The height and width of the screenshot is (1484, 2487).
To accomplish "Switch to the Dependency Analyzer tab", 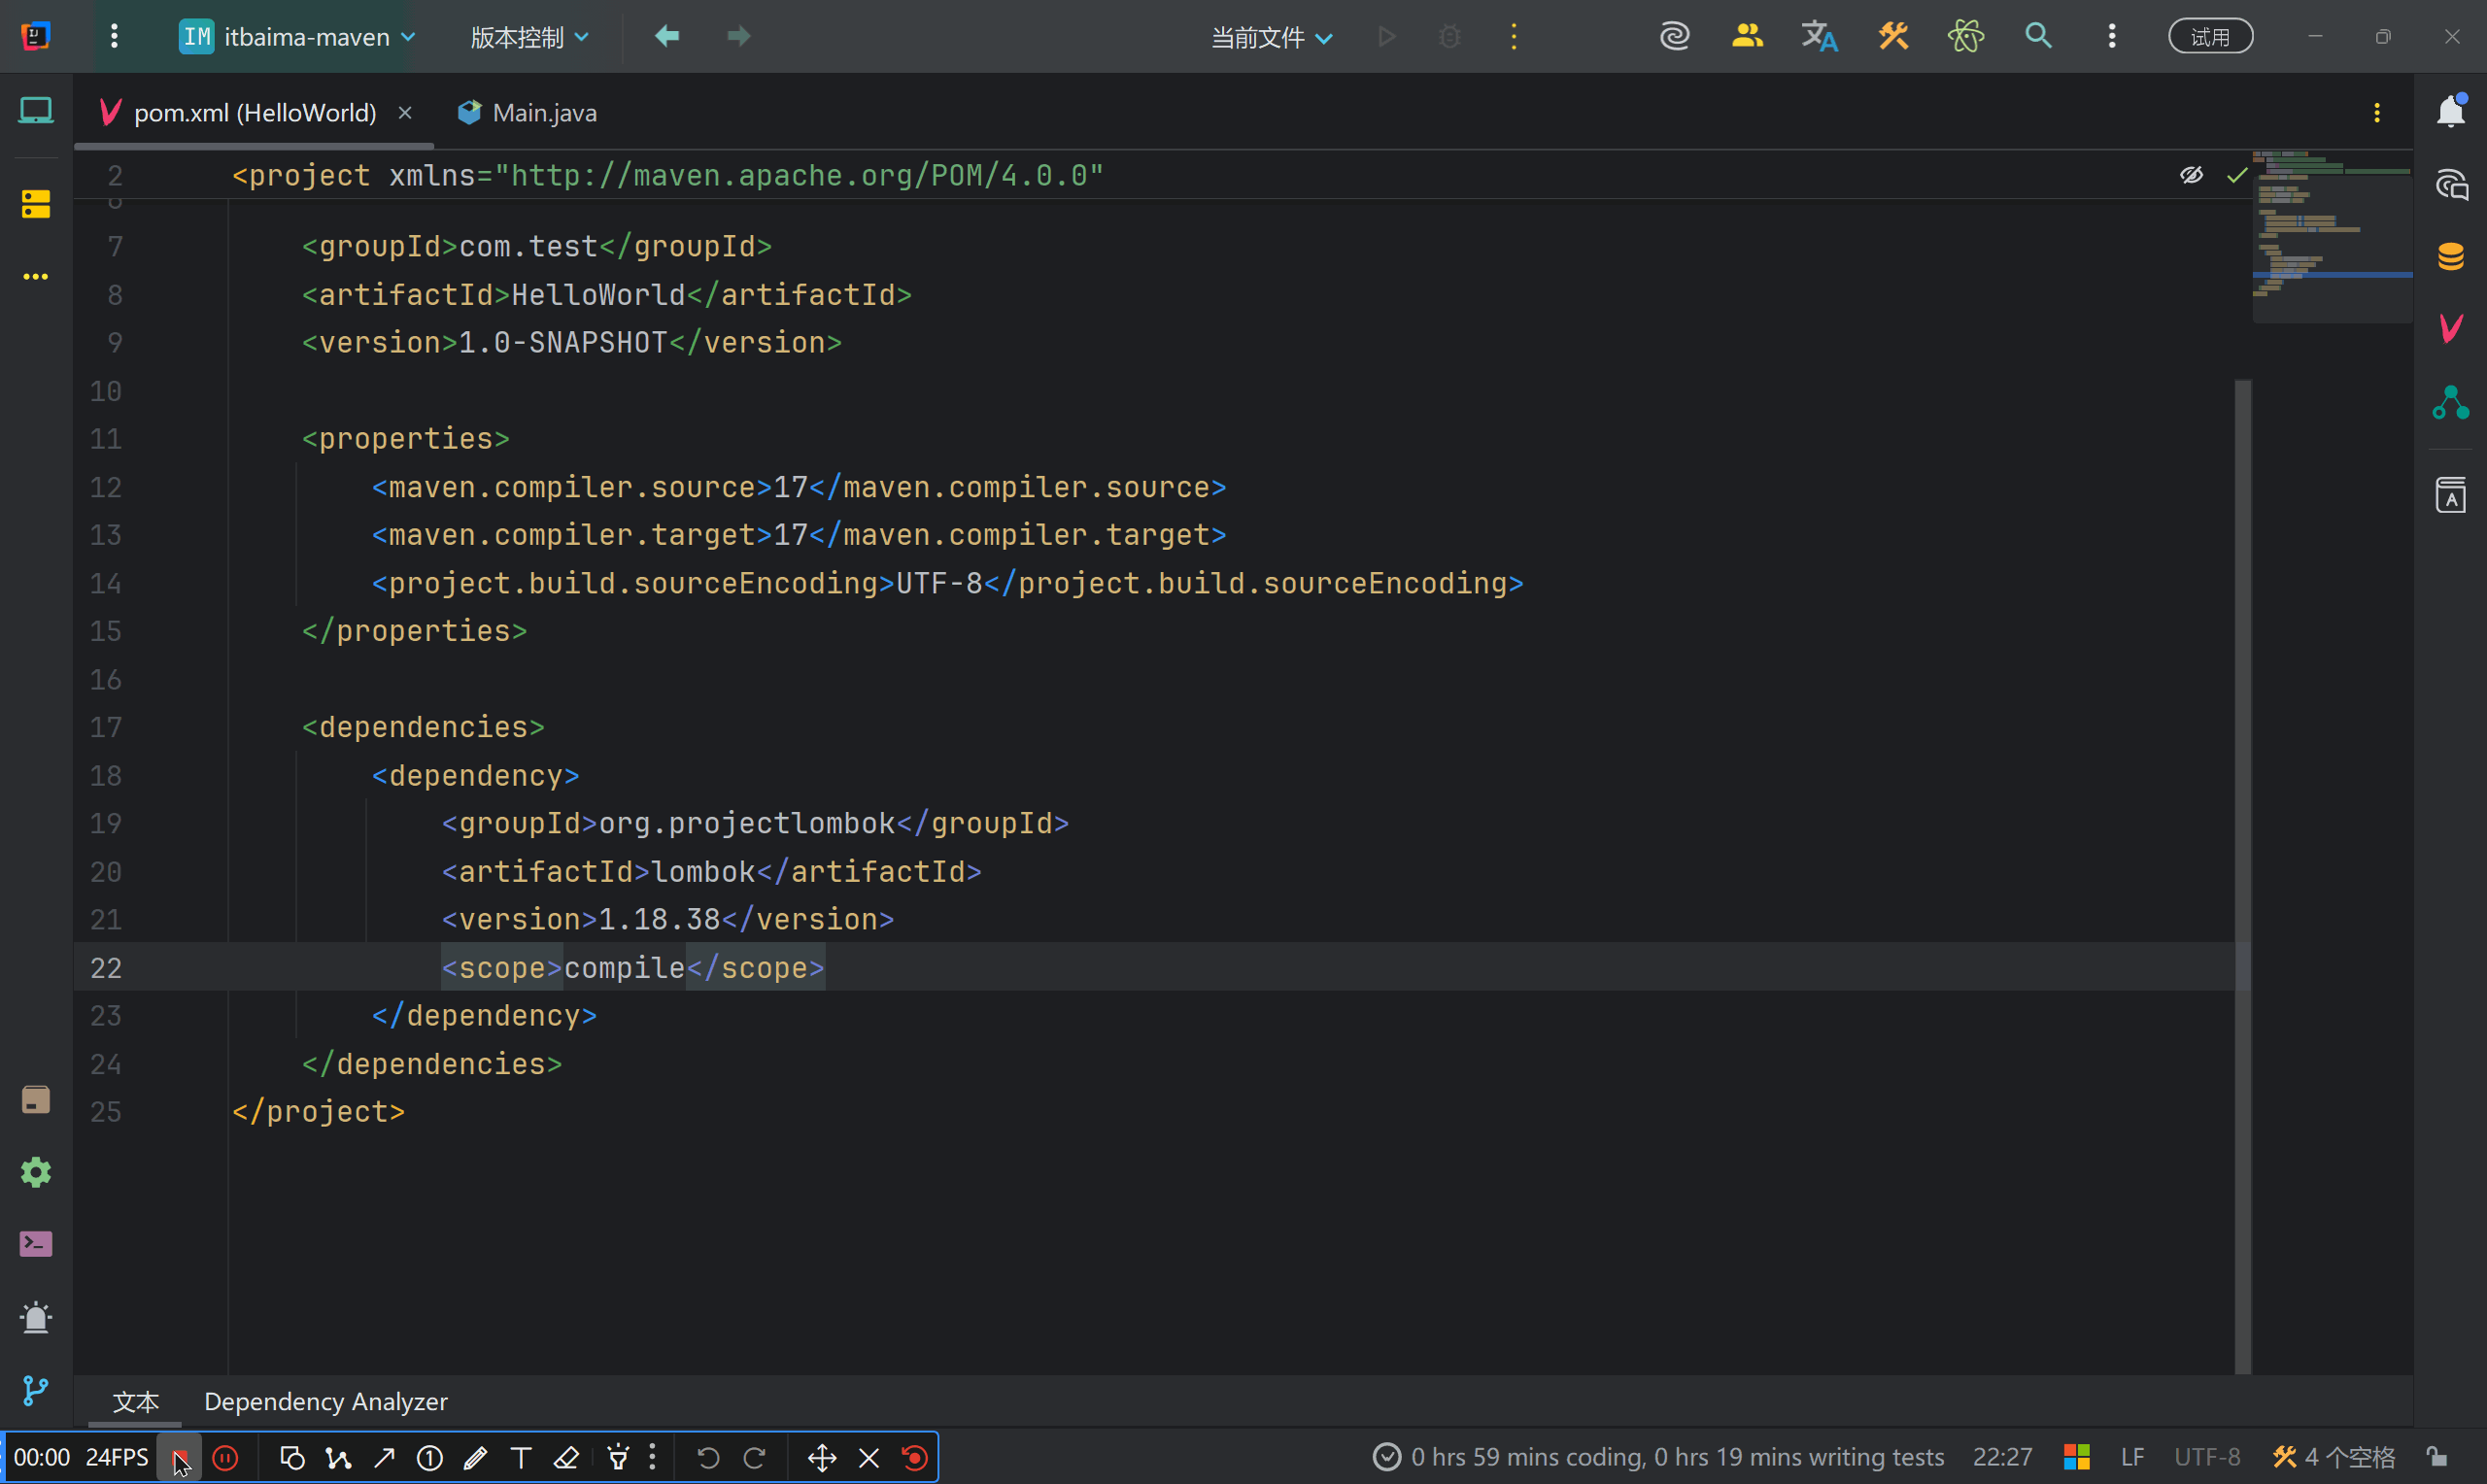I will 325,1401.
